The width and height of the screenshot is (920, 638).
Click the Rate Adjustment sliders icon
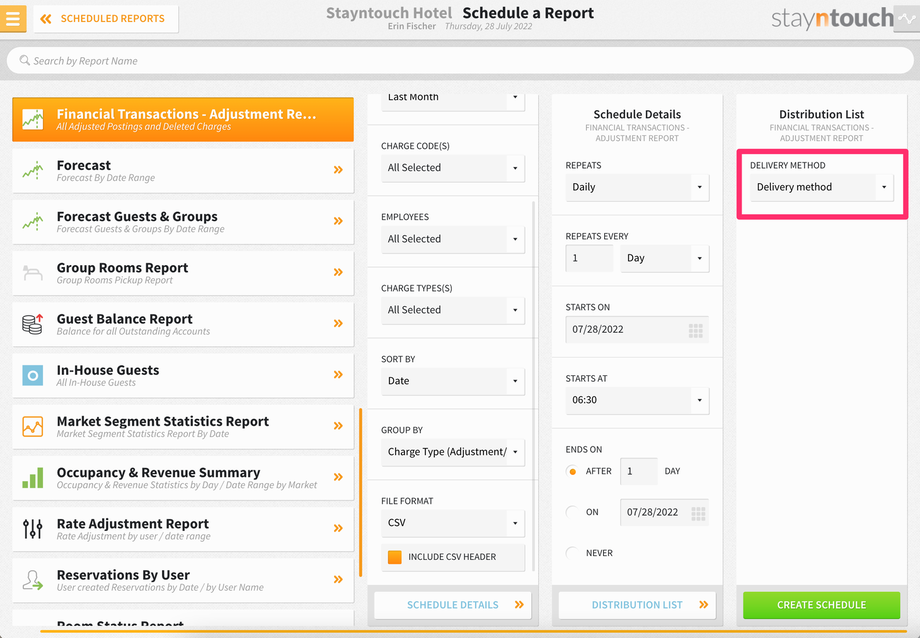pyautogui.click(x=33, y=529)
